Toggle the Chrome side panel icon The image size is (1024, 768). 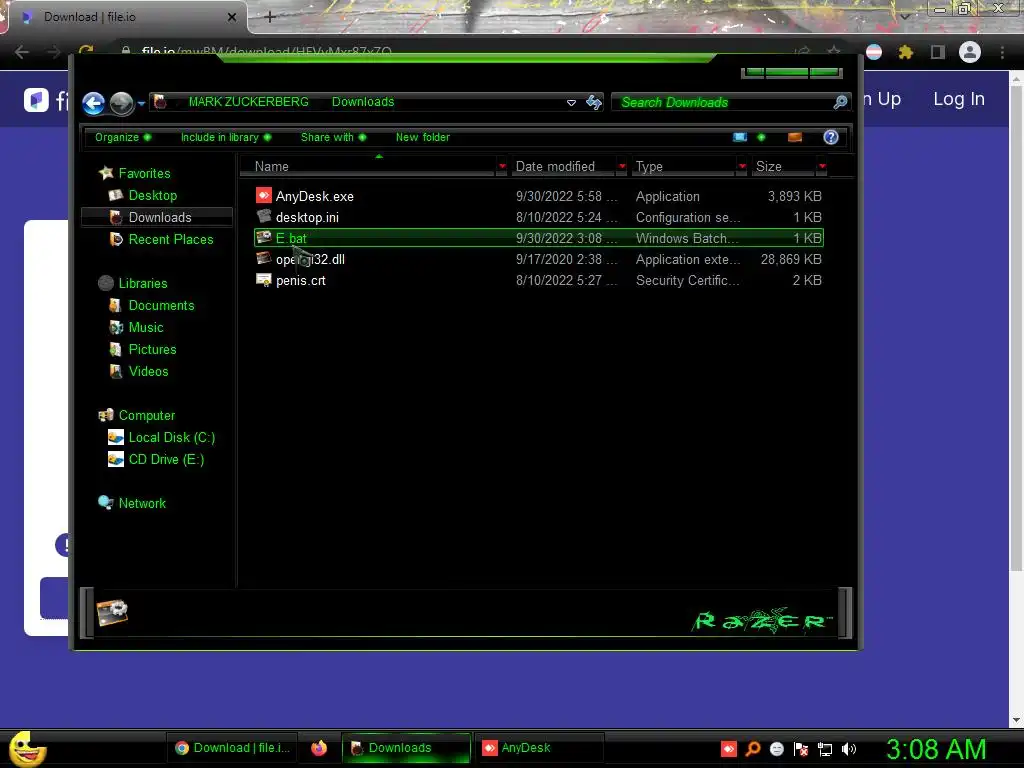[x=938, y=52]
